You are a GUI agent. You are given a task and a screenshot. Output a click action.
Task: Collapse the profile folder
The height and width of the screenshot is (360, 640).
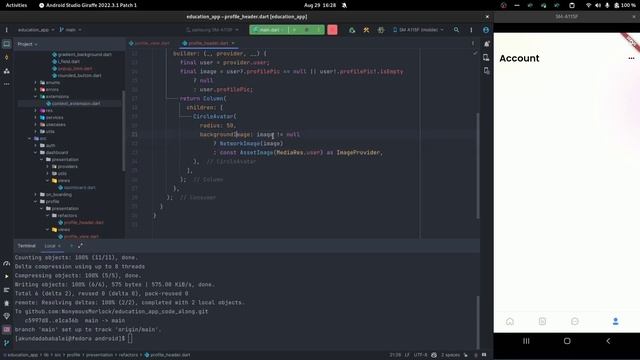[36, 202]
